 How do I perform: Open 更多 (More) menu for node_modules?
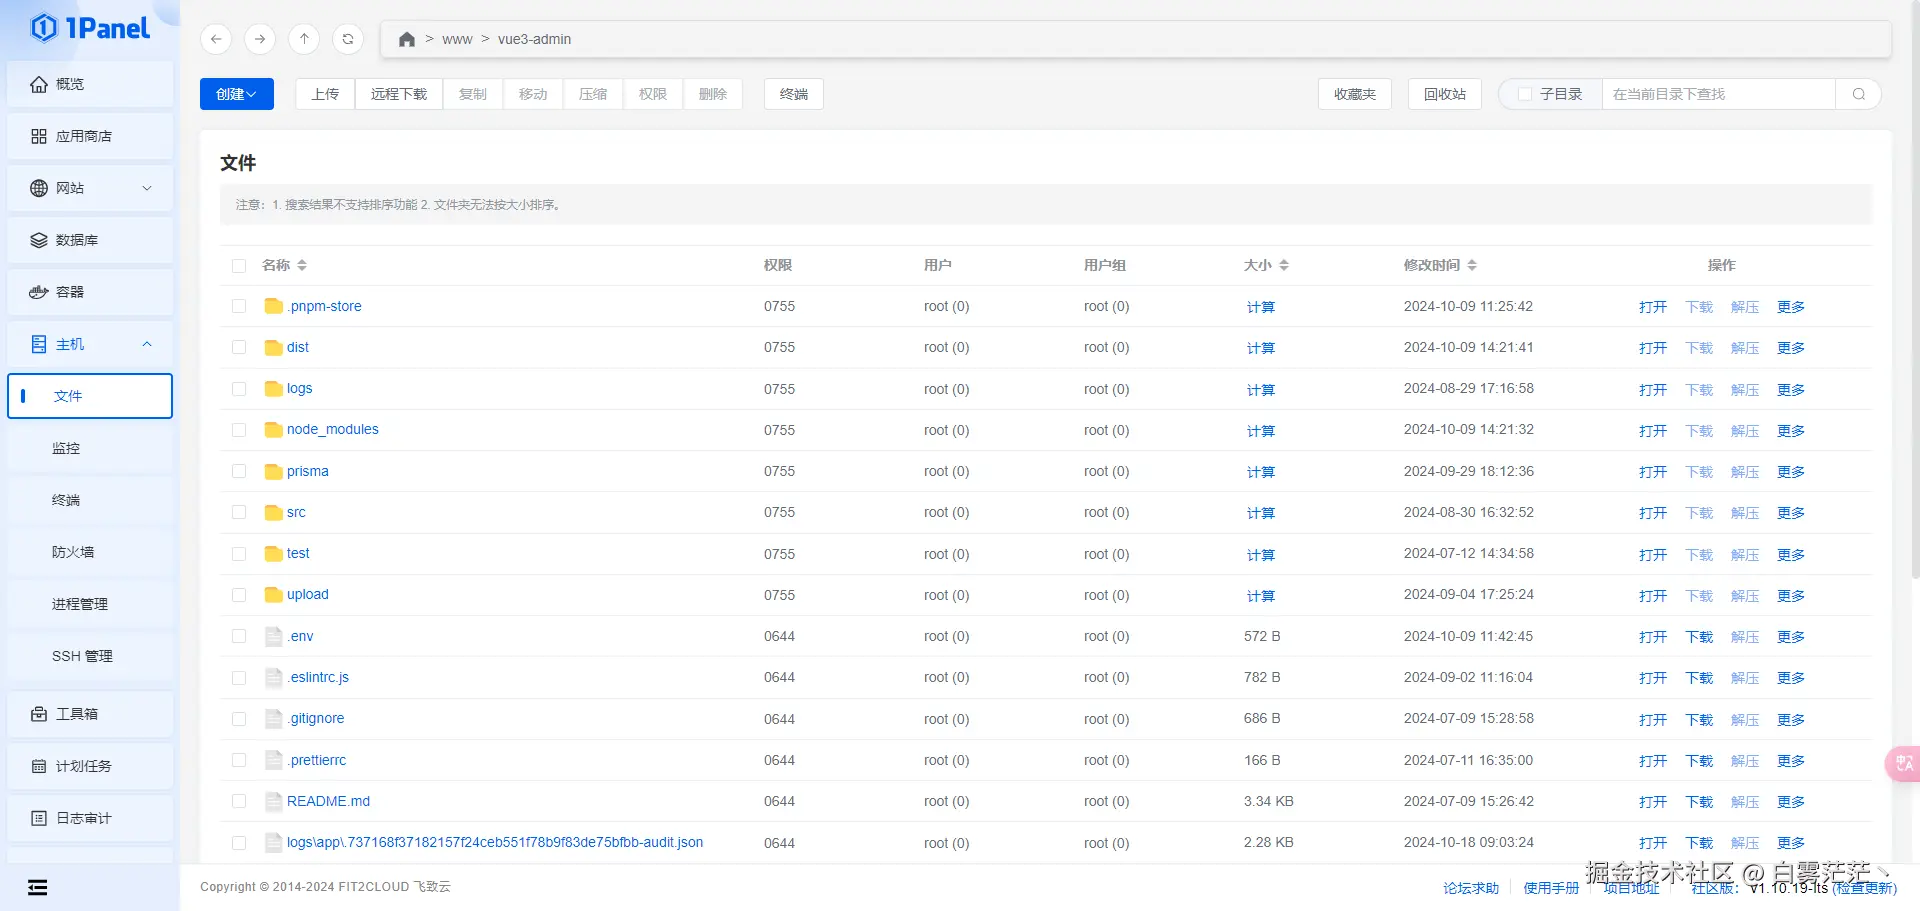[1791, 431]
